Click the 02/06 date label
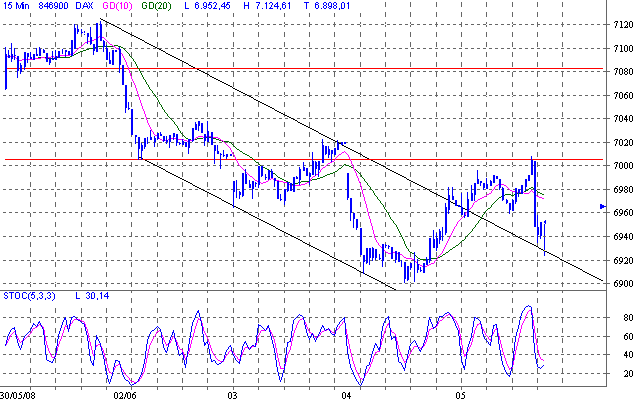 (124, 395)
